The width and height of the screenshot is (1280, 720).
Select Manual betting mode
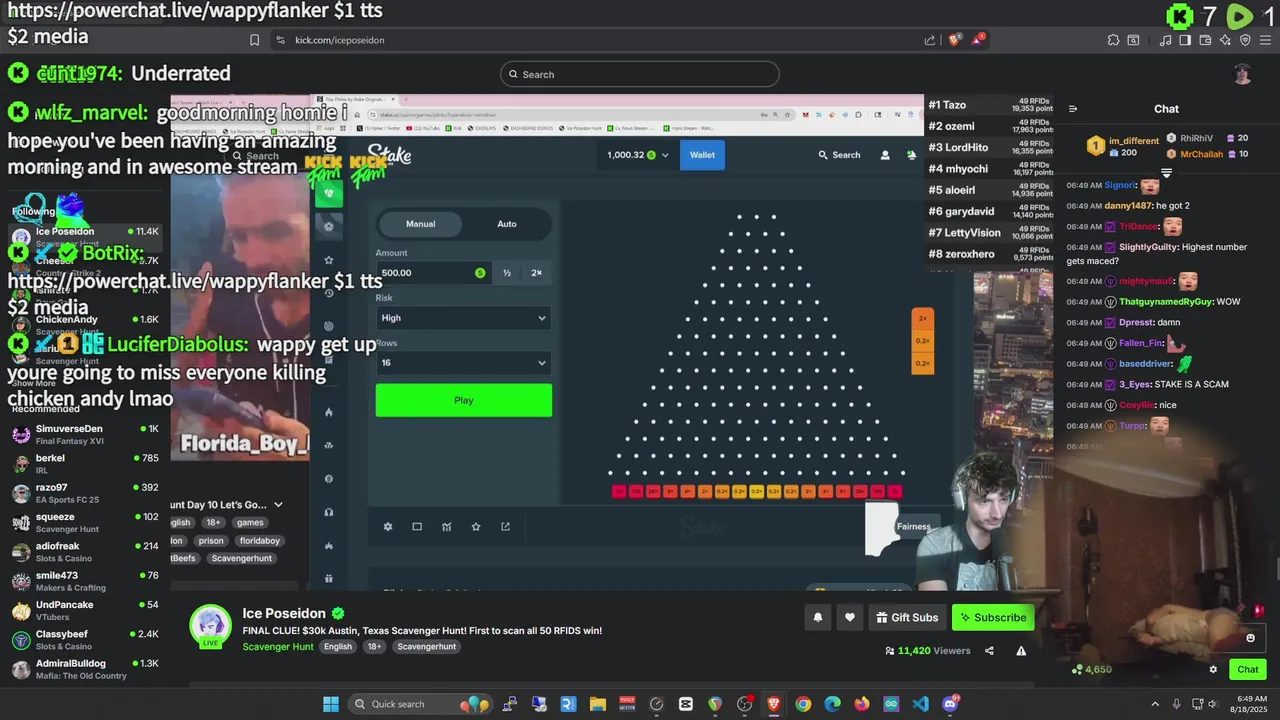(421, 224)
